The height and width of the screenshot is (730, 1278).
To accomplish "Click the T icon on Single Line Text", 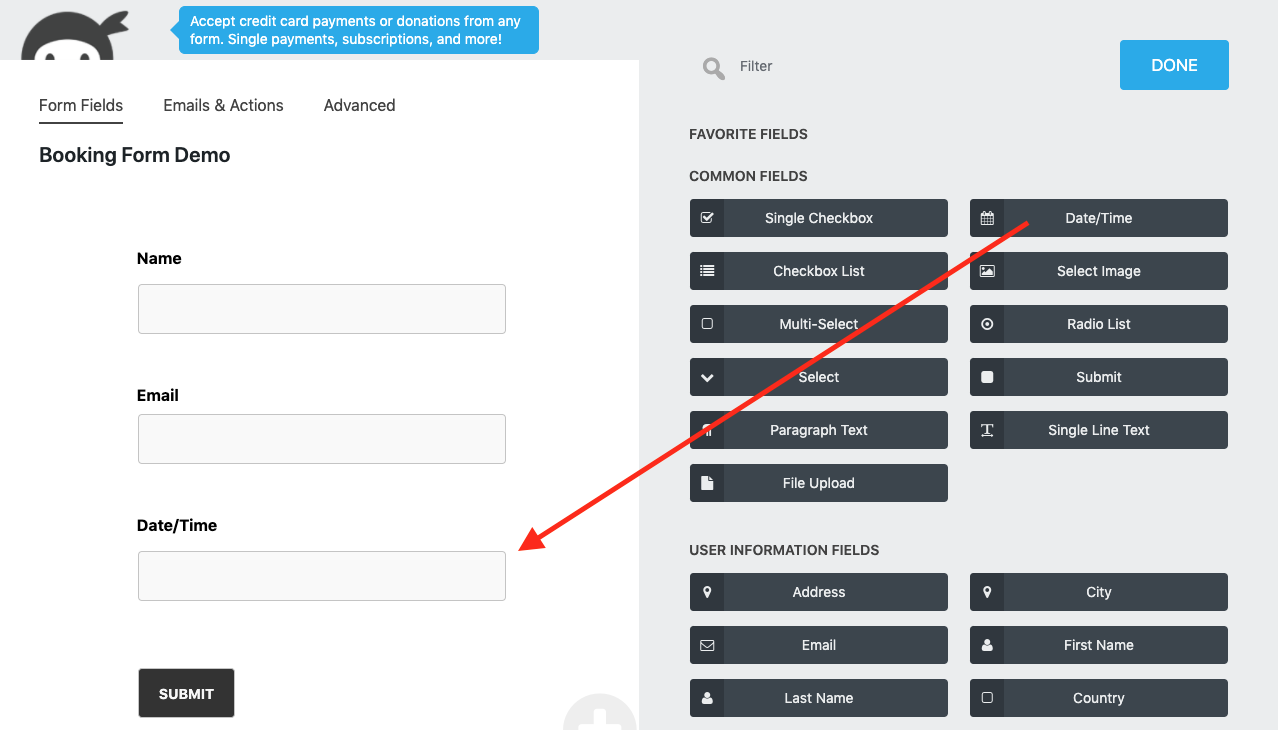I will [987, 430].
